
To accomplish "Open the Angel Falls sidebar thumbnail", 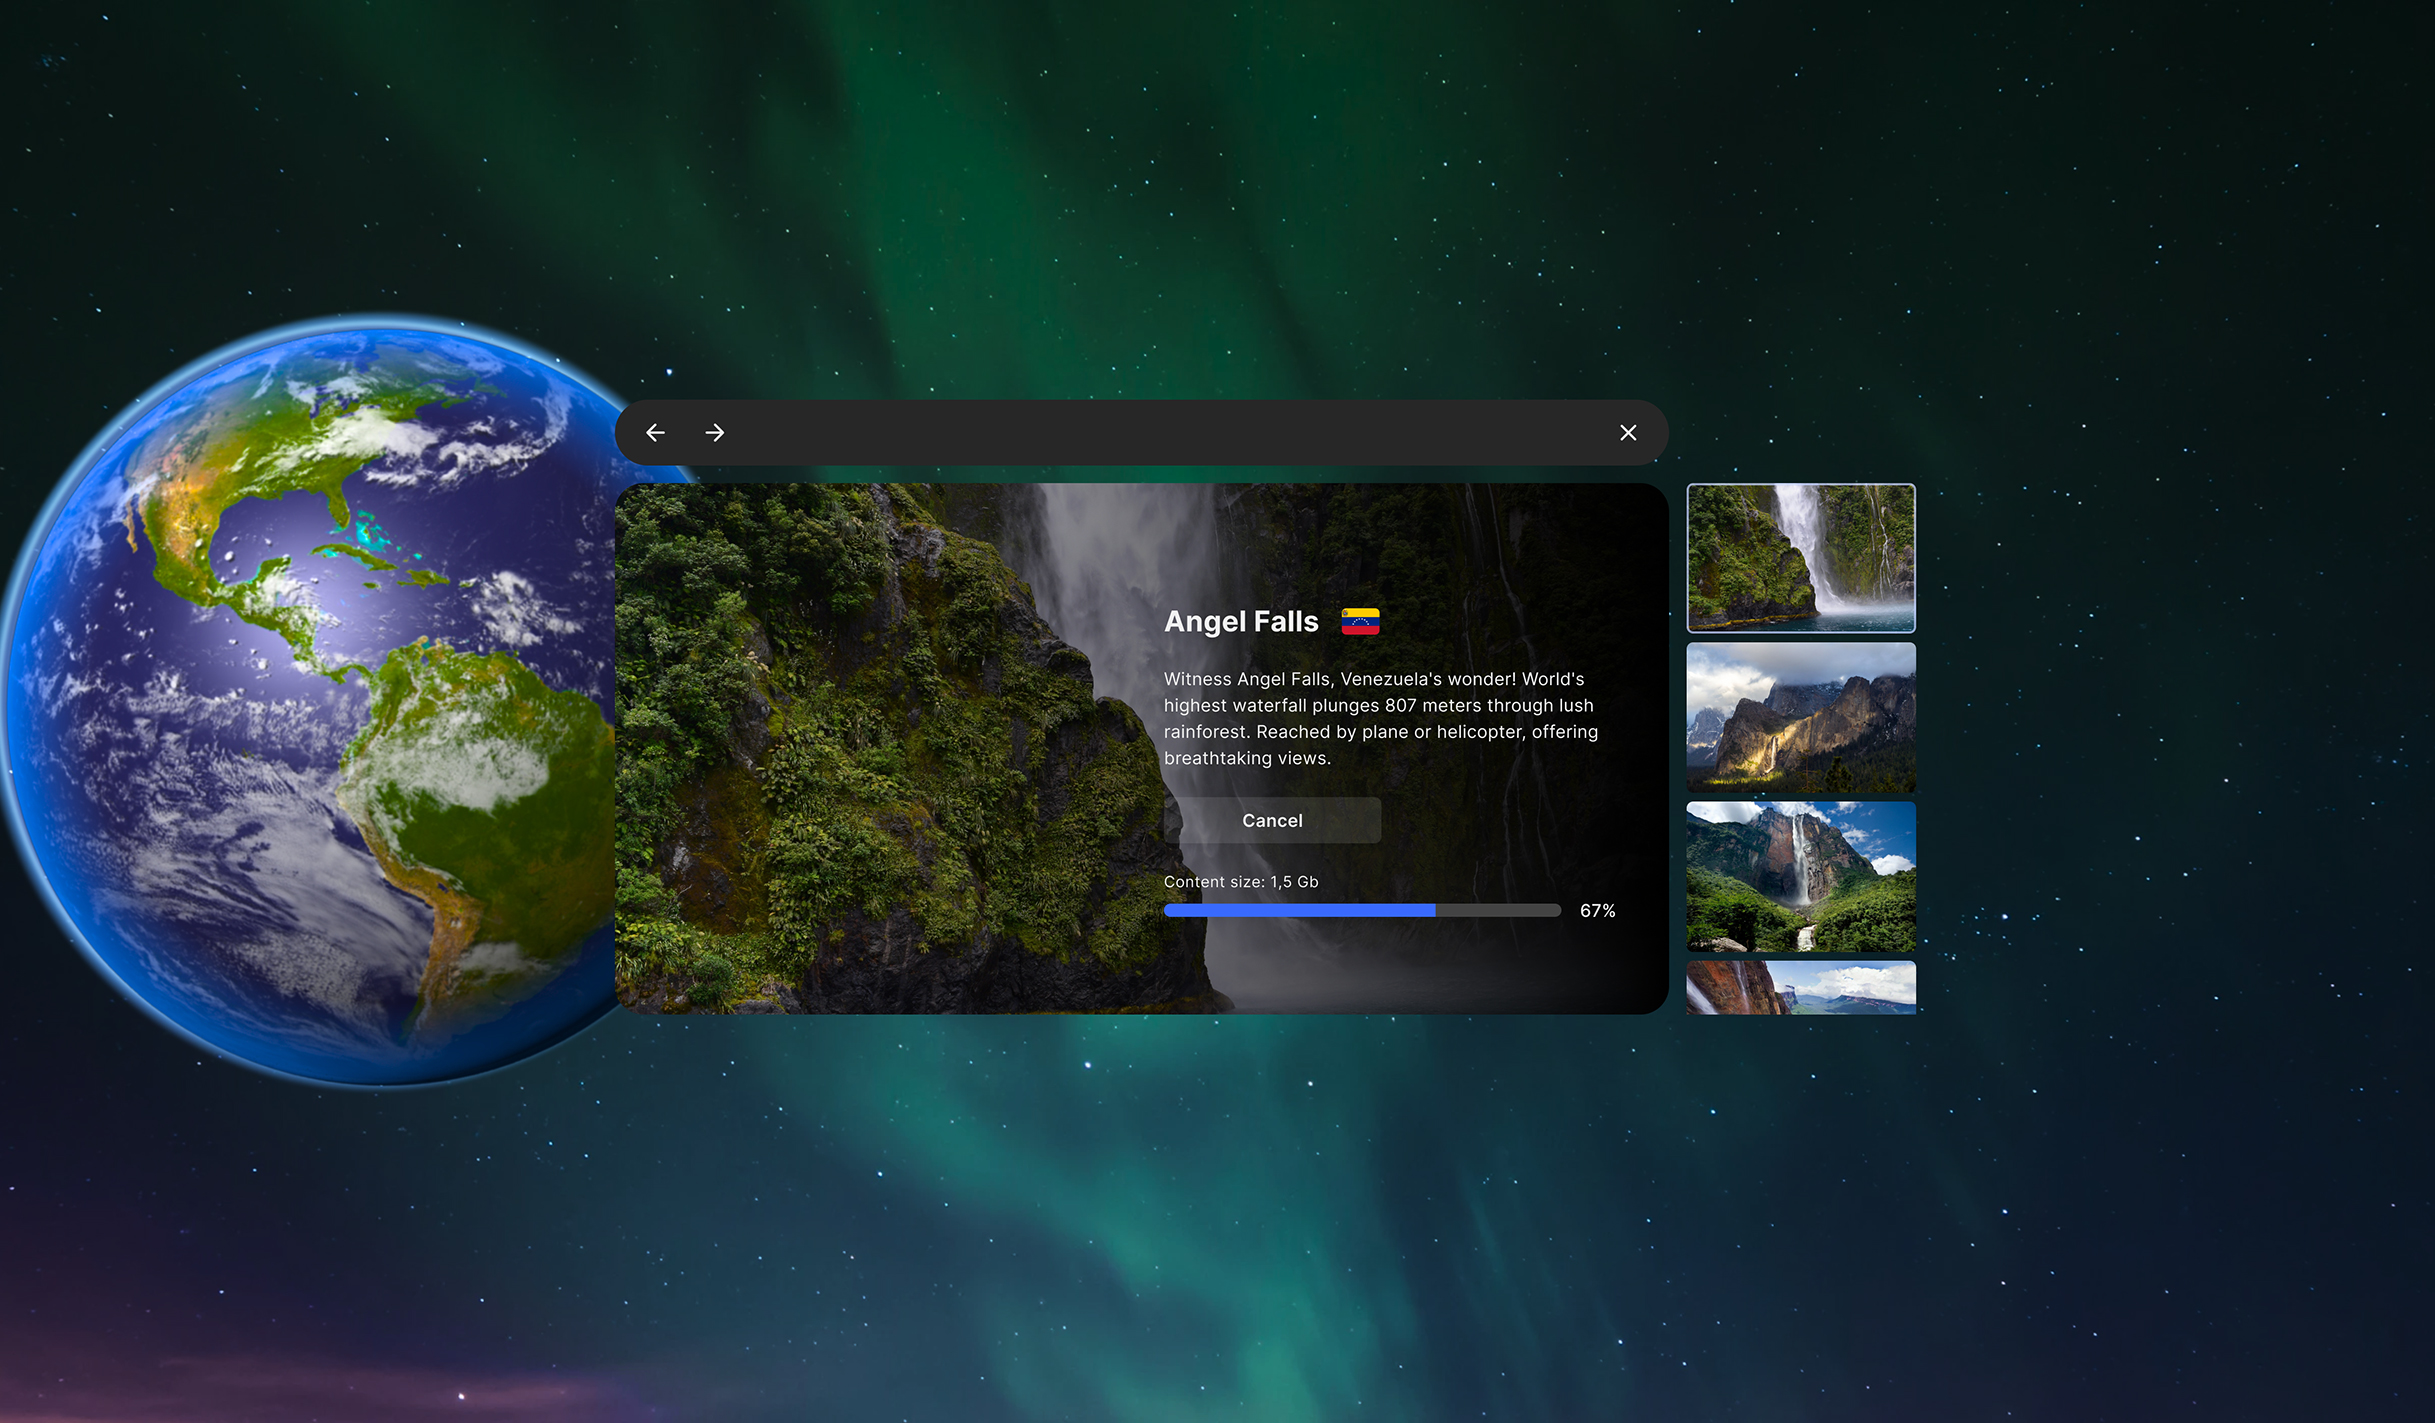I will click(1800, 876).
